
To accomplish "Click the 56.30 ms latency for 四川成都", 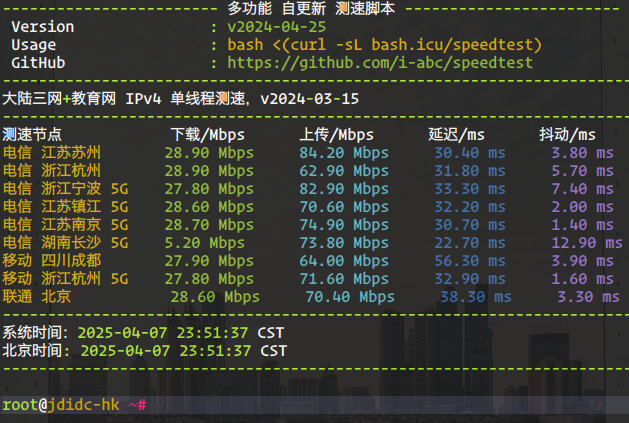I will point(470,261).
